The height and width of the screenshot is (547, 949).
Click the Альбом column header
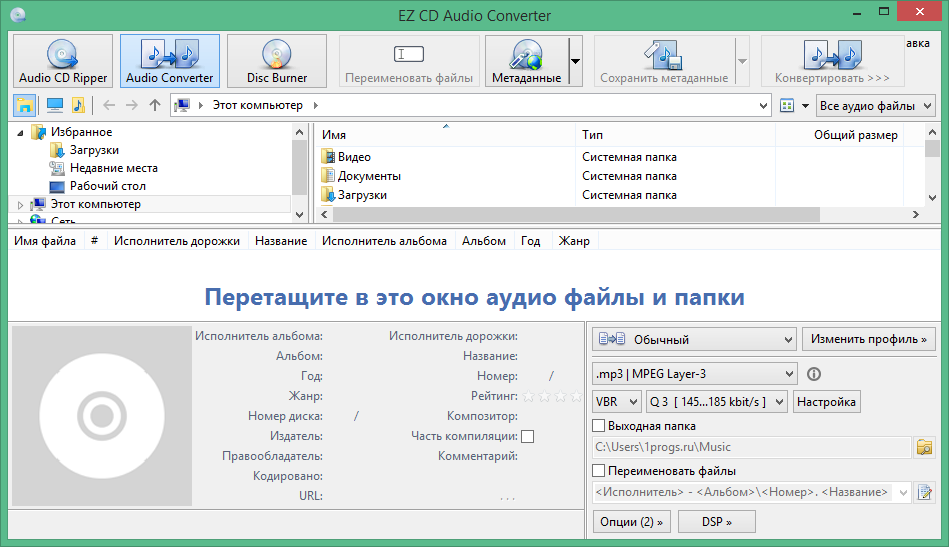tap(484, 241)
